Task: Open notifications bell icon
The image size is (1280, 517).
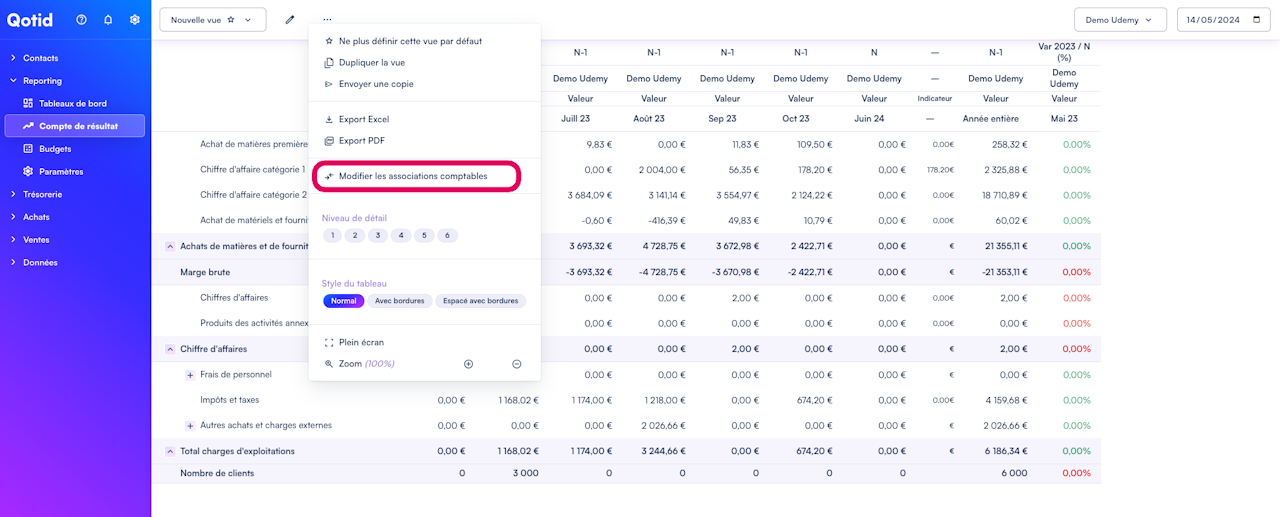Action: [x=108, y=20]
